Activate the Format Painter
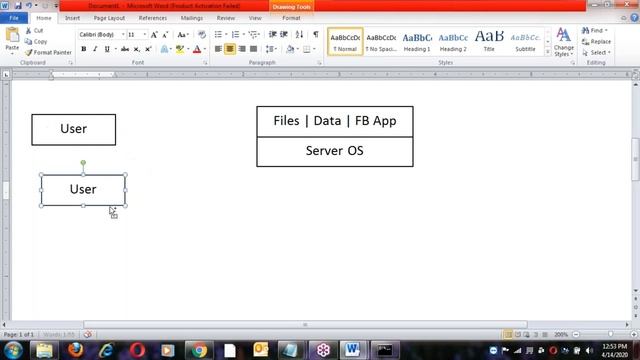 48,53
